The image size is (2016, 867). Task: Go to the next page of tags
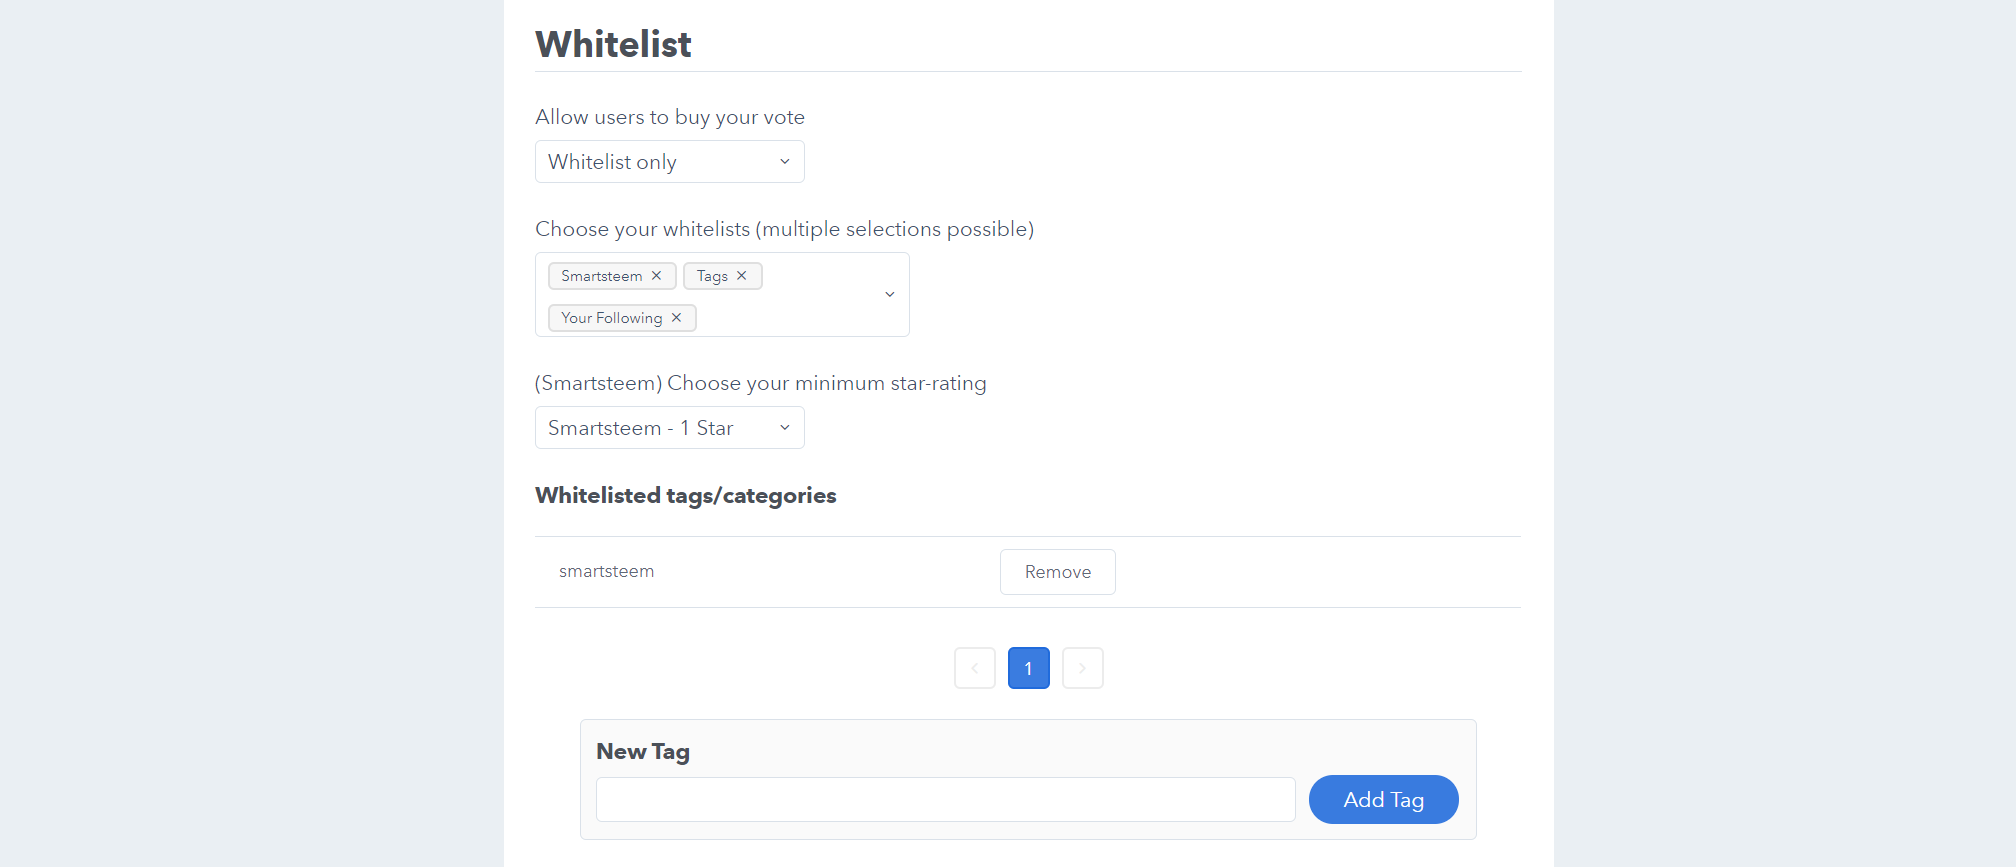pos(1083,668)
